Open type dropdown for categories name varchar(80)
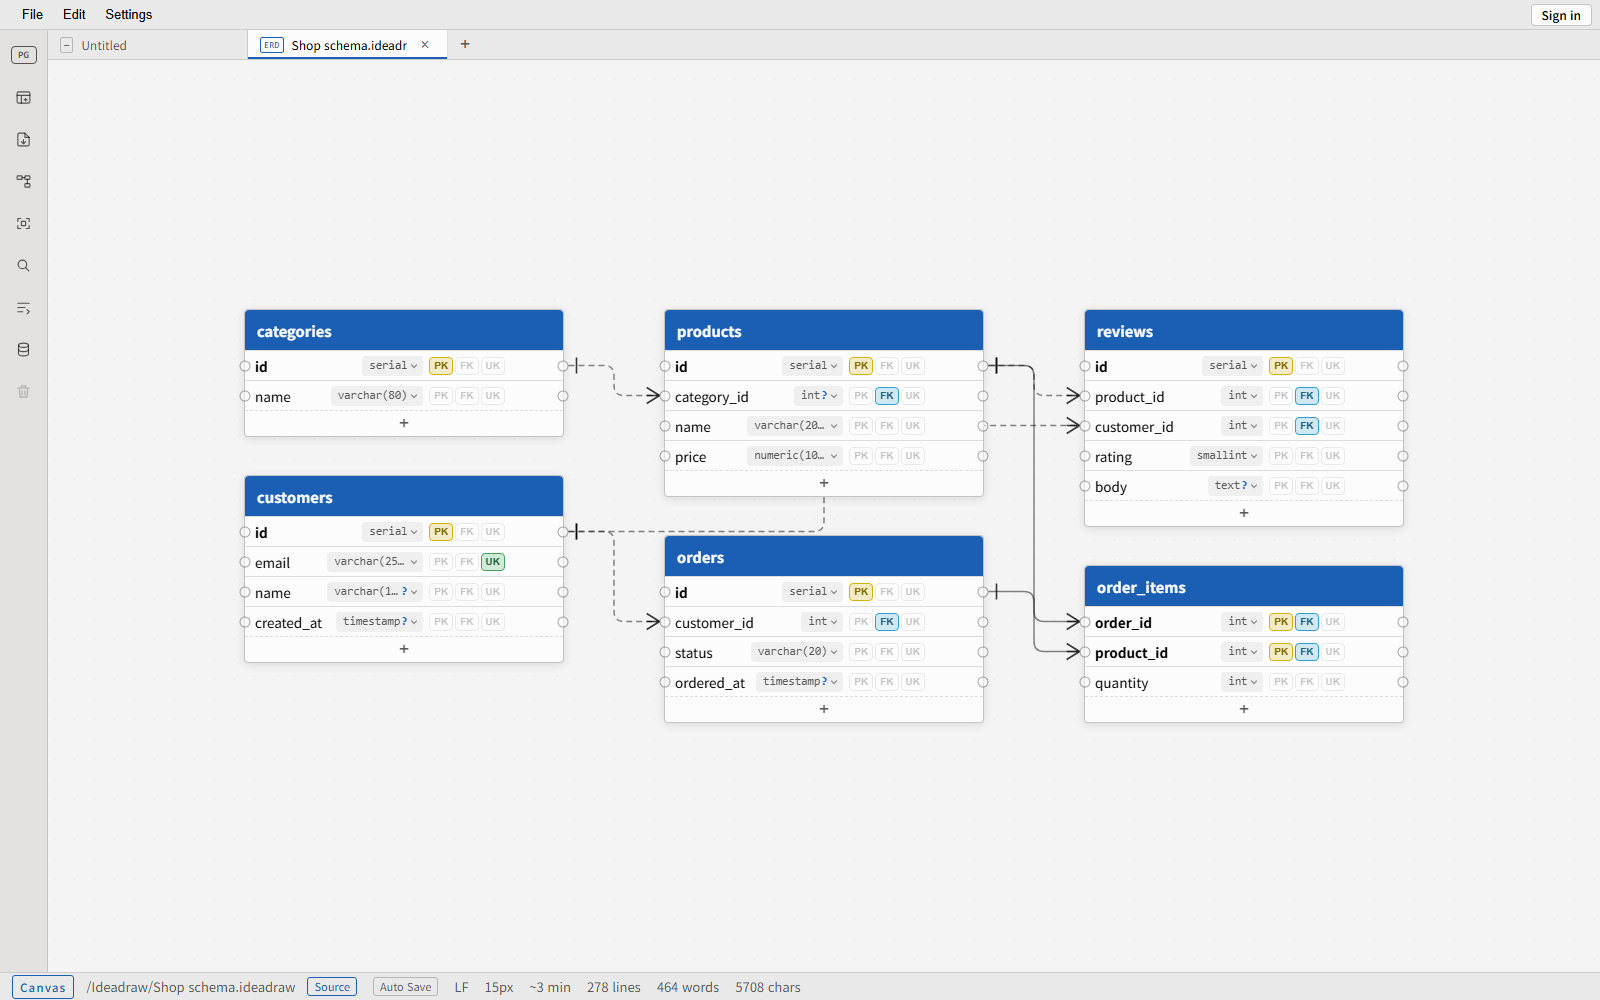Image resolution: width=1600 pixels, height=1000 pixels. [x=377, y=396]
